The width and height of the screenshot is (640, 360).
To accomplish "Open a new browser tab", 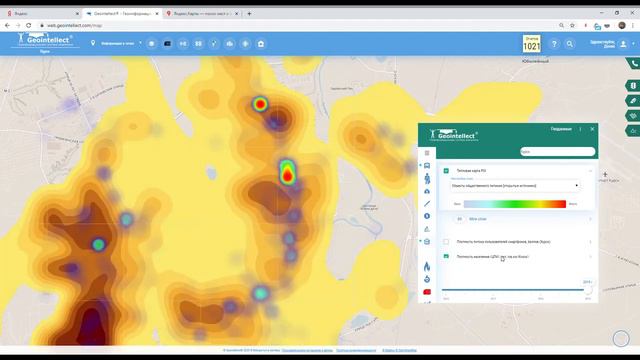I will point(249,13).
